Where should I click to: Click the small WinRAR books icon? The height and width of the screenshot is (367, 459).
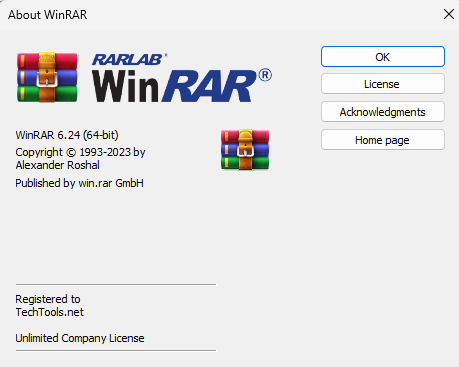pyautogui.click(x=245, y=150)
